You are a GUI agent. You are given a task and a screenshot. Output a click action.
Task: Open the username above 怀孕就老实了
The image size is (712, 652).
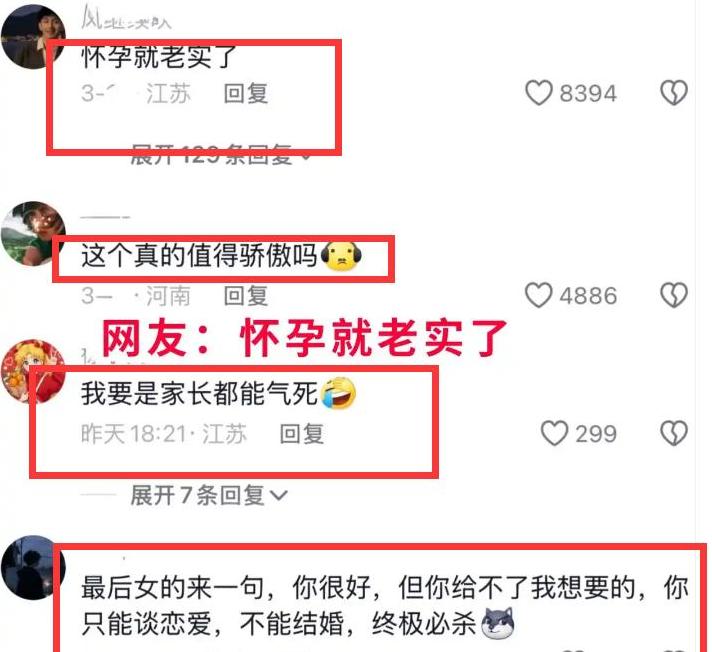(126, 19)
